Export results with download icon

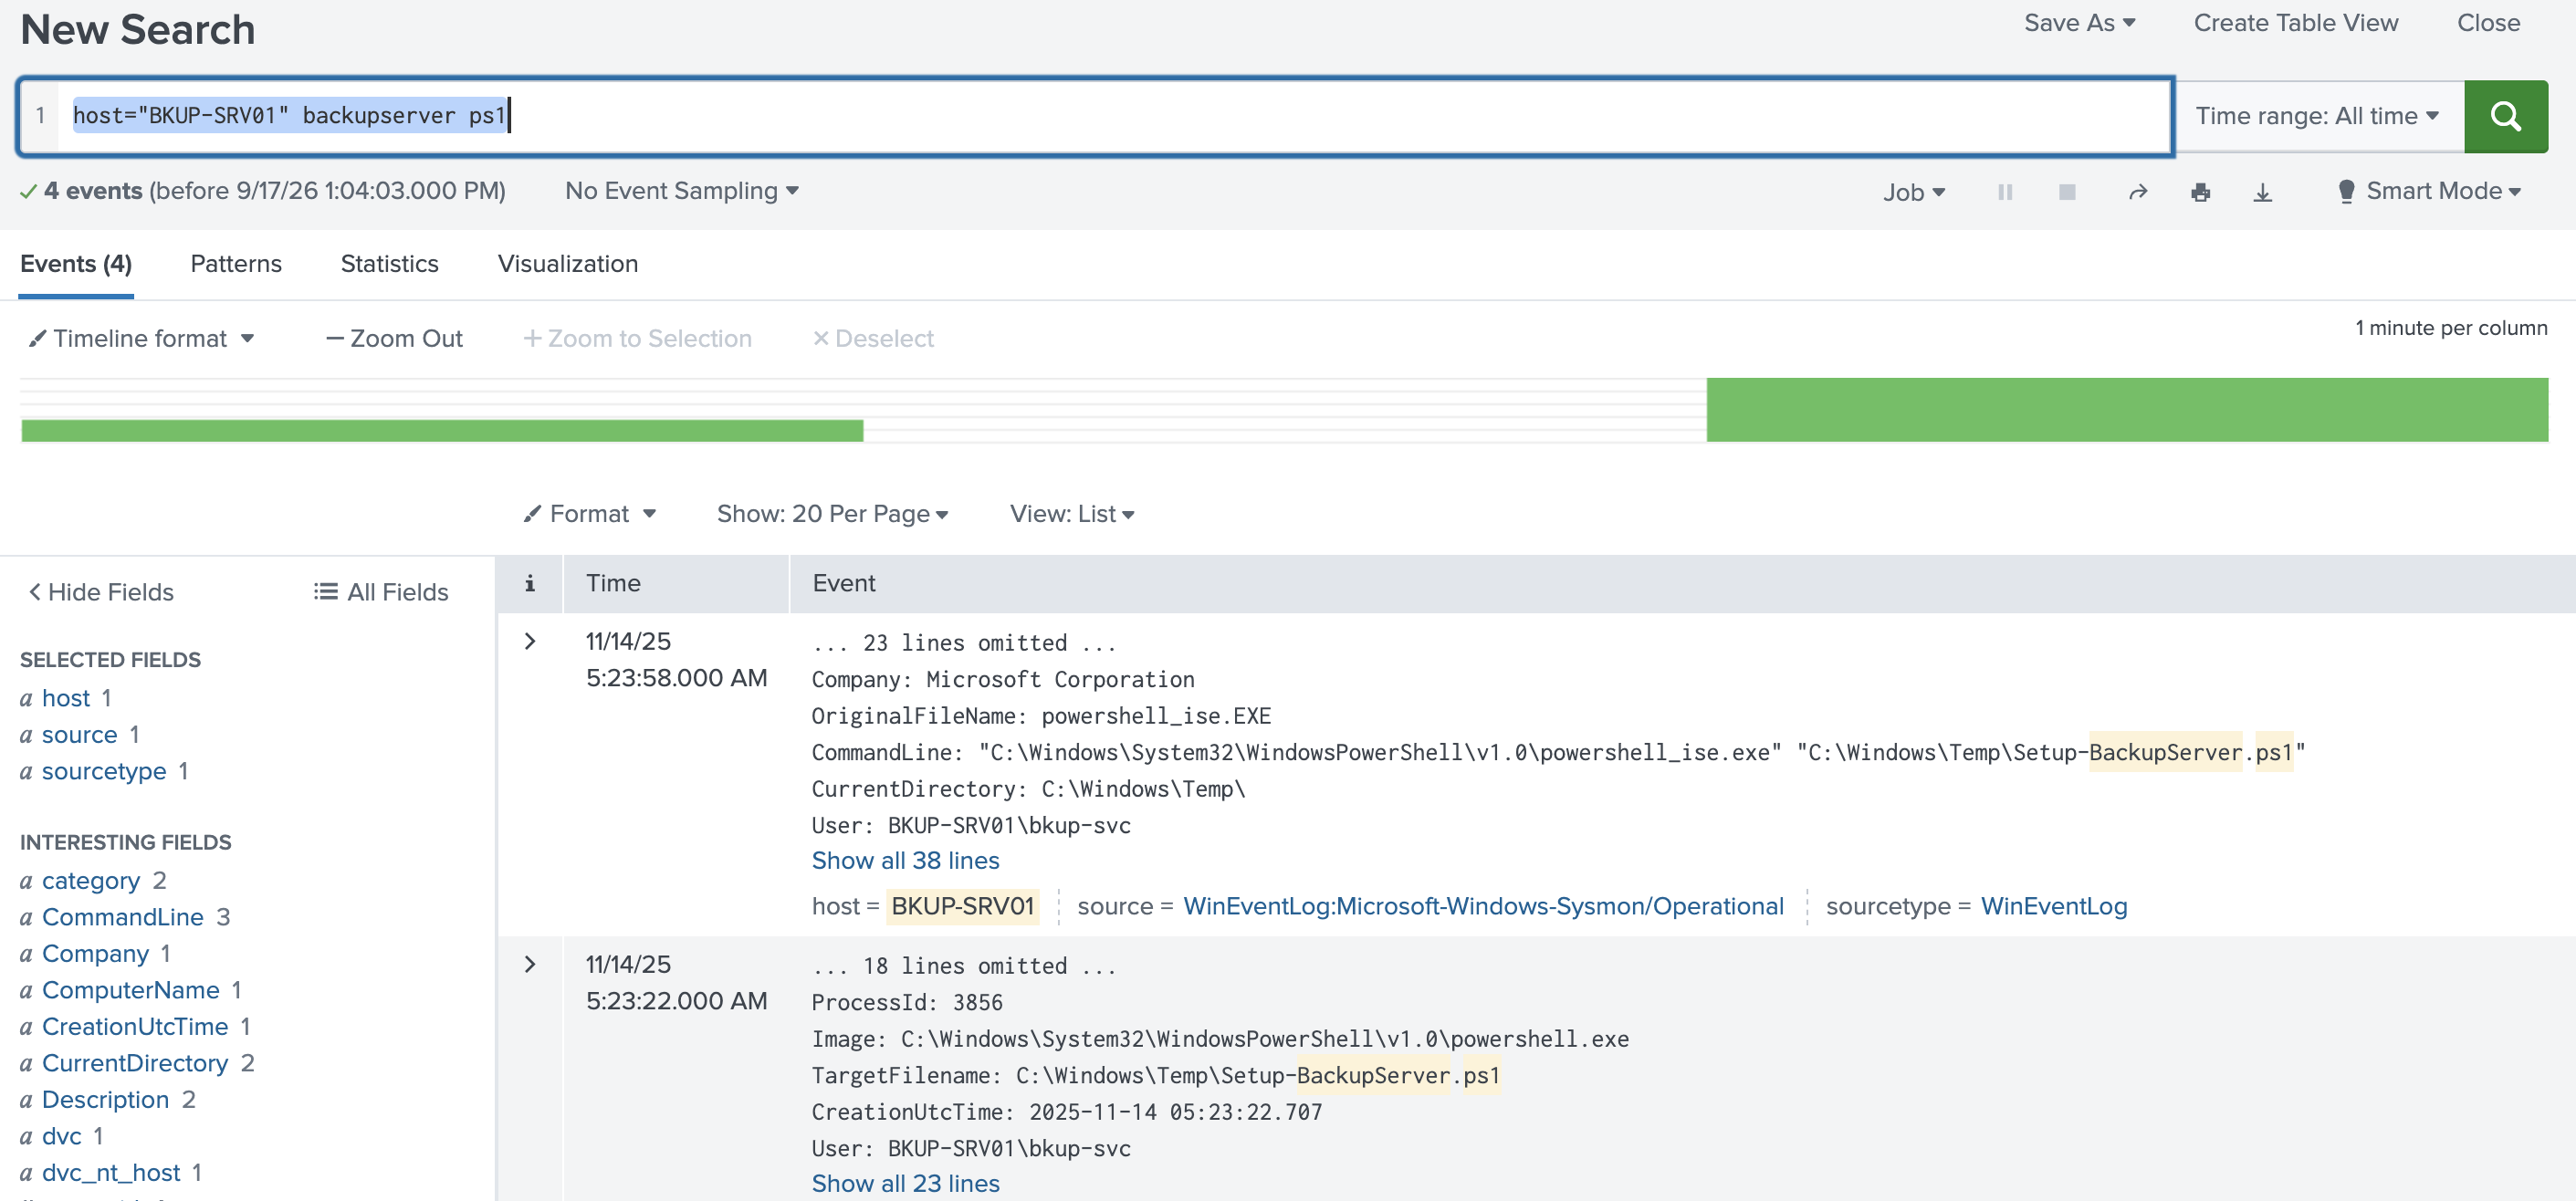click(2262, 192)
